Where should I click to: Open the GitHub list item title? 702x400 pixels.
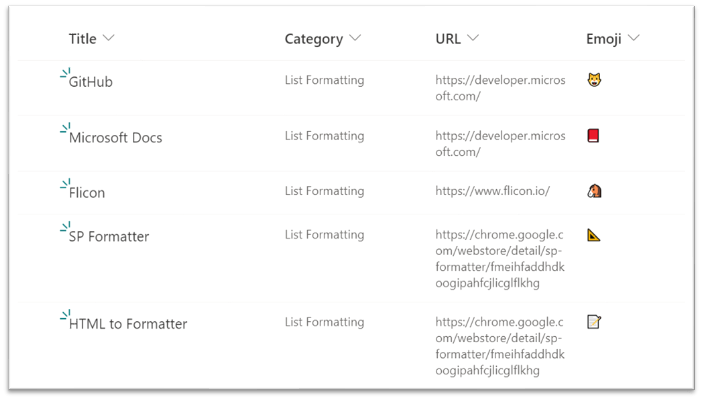pyautogui.click(x=90, y=82)
